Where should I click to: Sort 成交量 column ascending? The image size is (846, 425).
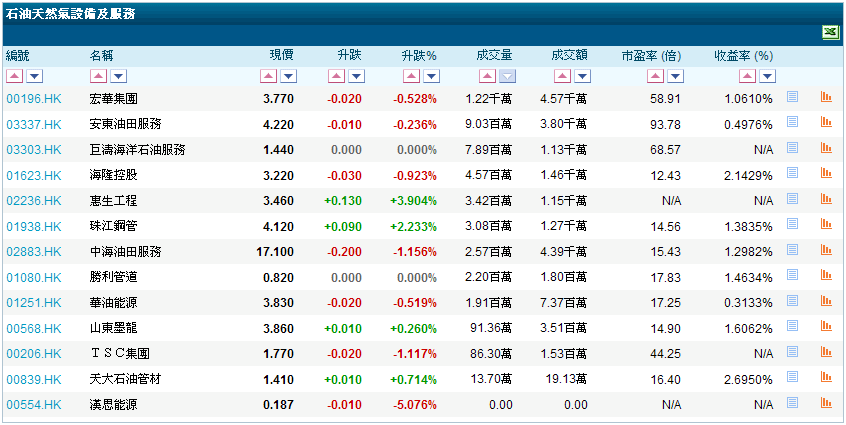pyautogui.click(x=487, y=76)
